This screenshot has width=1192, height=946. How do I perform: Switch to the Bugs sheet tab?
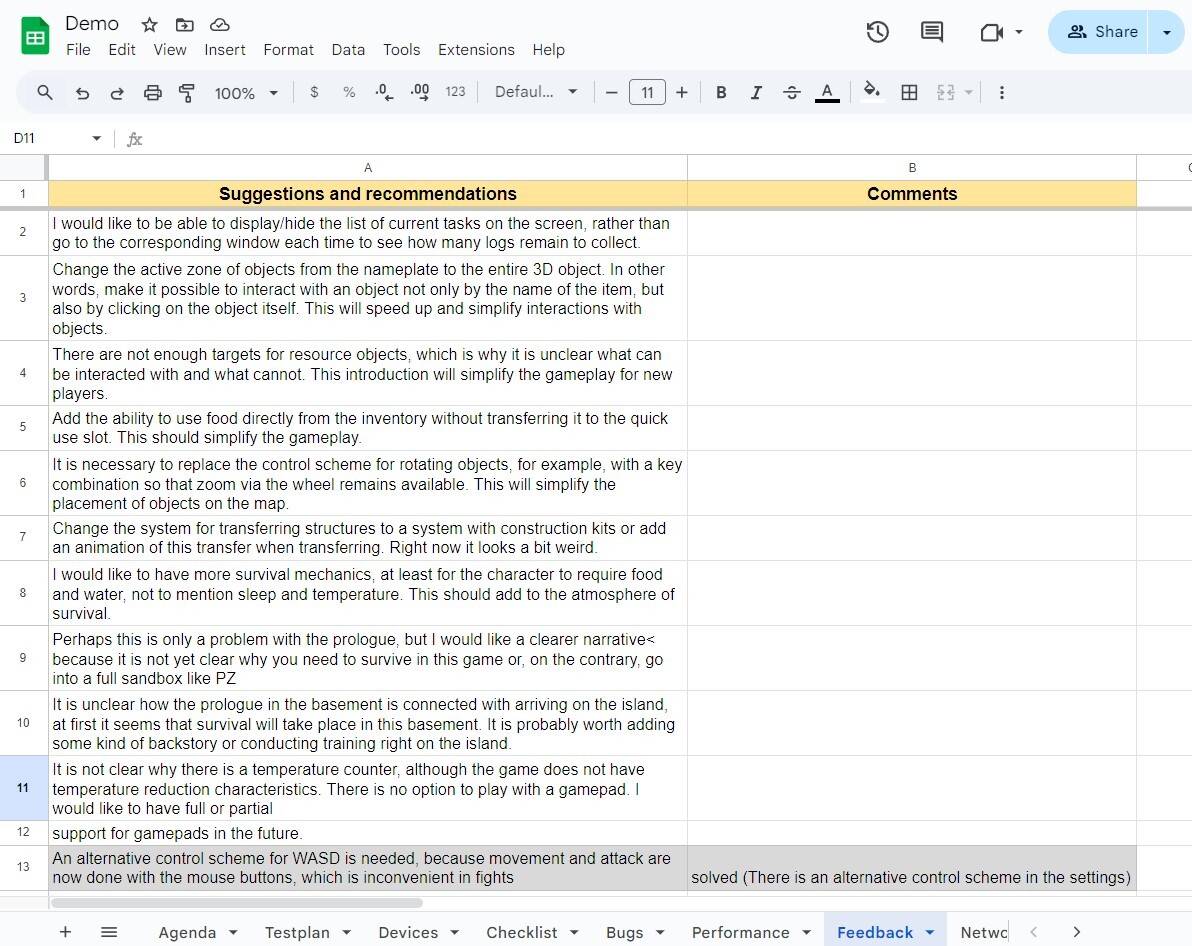click(x=624, y=932)
